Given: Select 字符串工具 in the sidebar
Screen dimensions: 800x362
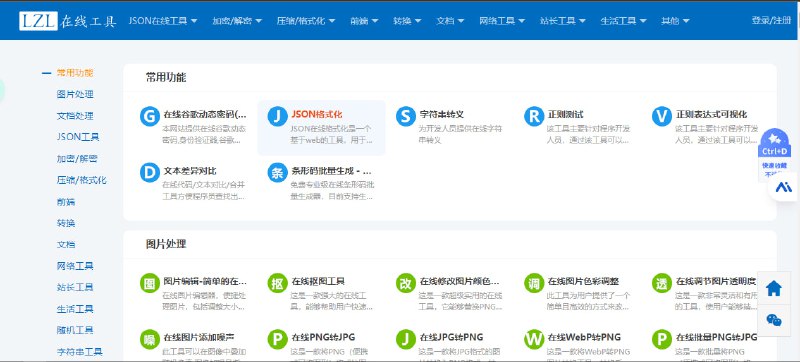Looking at the screenshot, I should (x=80, y=351).
